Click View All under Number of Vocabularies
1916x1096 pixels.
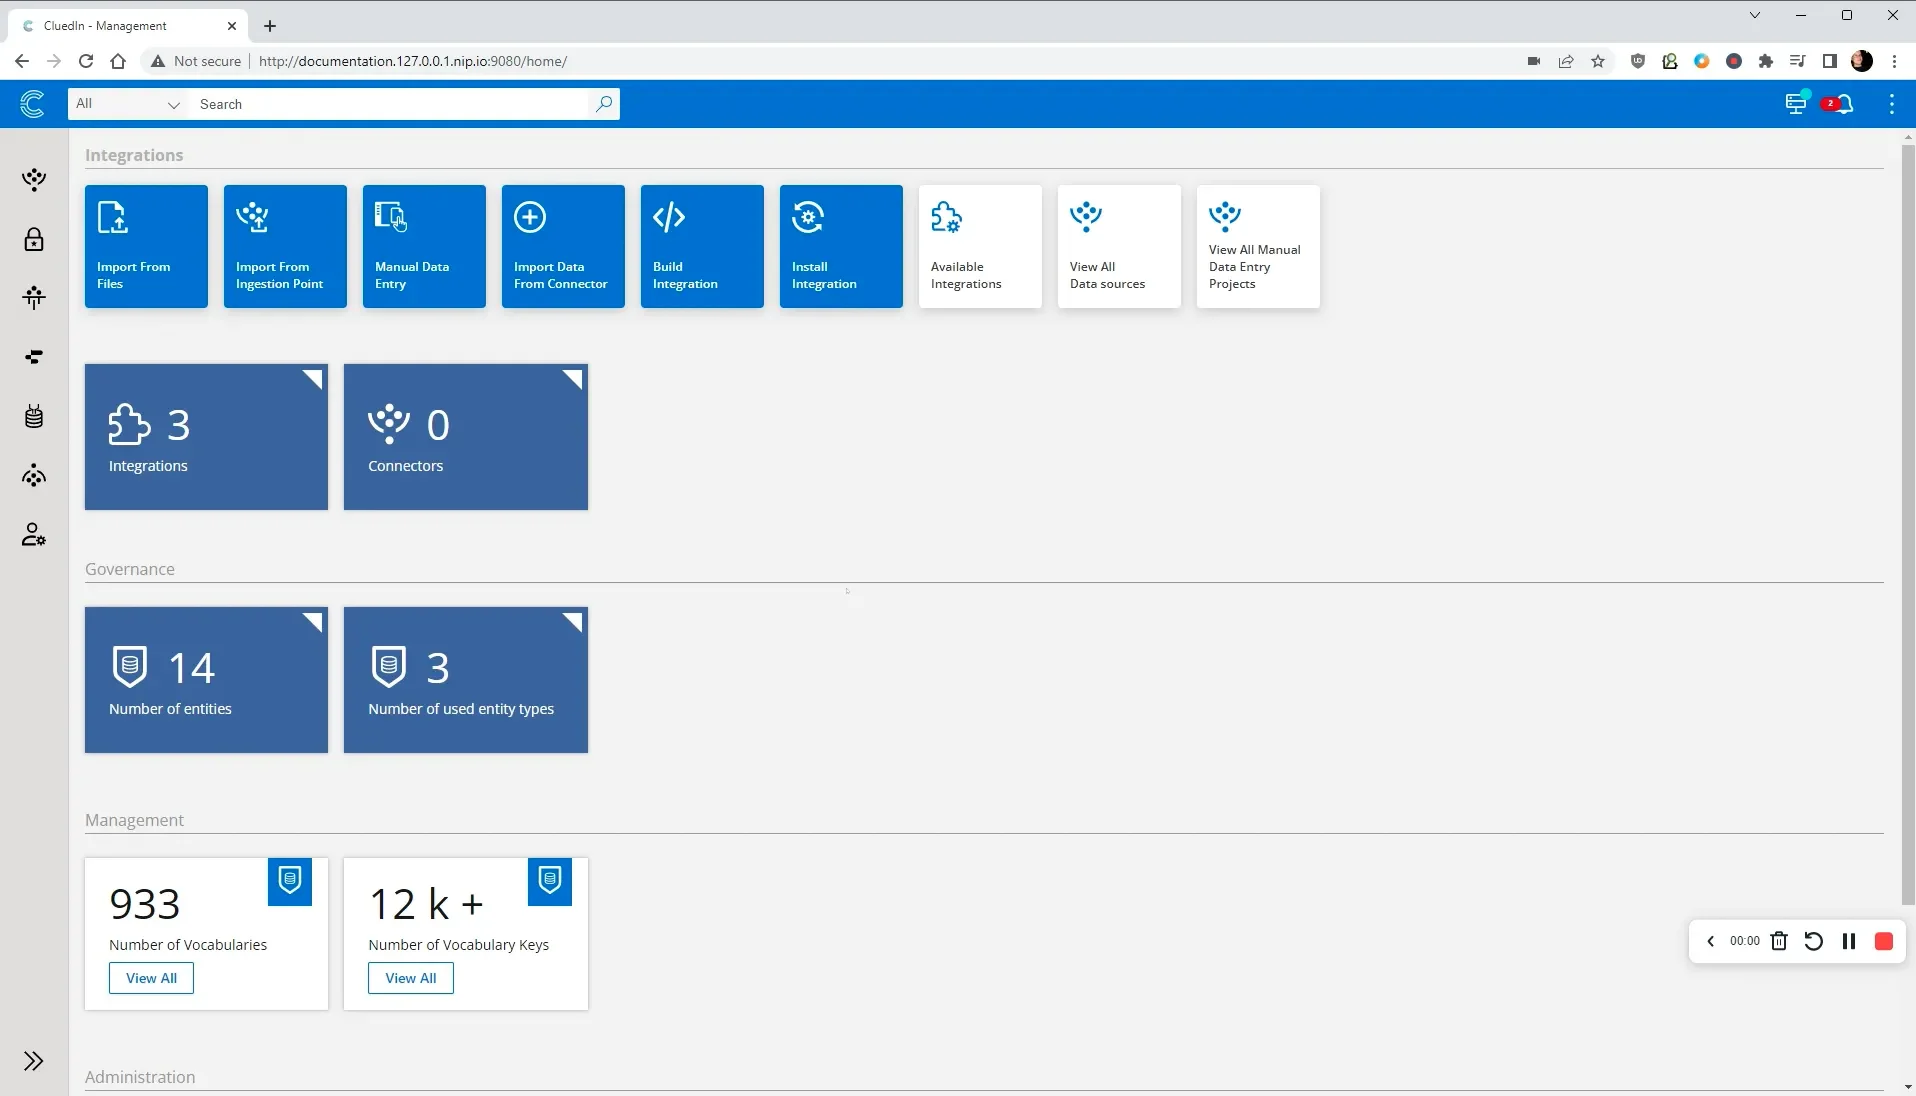[x=151, y=978]
